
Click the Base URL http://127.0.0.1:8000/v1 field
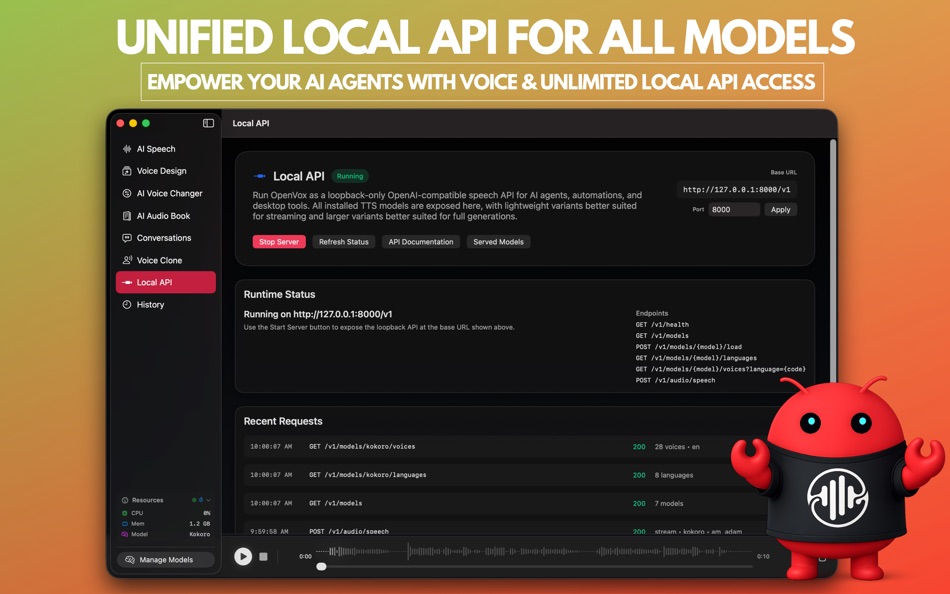(x=736, y=190)
